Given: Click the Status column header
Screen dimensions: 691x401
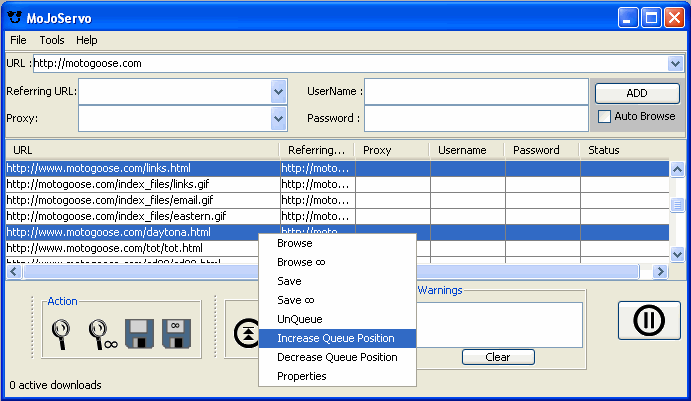Looking at the screenshot, I should click(624, 150).
